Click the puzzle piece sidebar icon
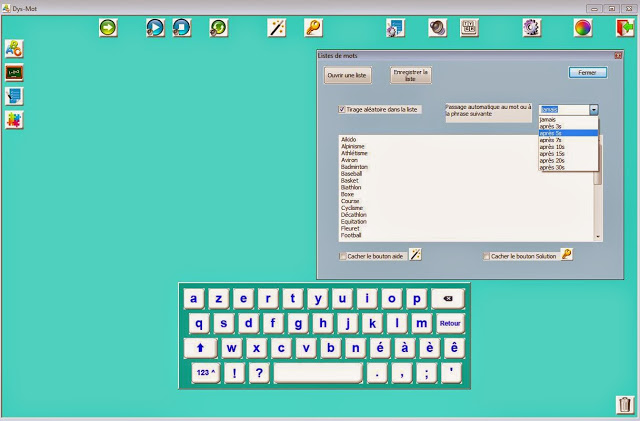Screen dimensions: 640x421 coord(14,120)
